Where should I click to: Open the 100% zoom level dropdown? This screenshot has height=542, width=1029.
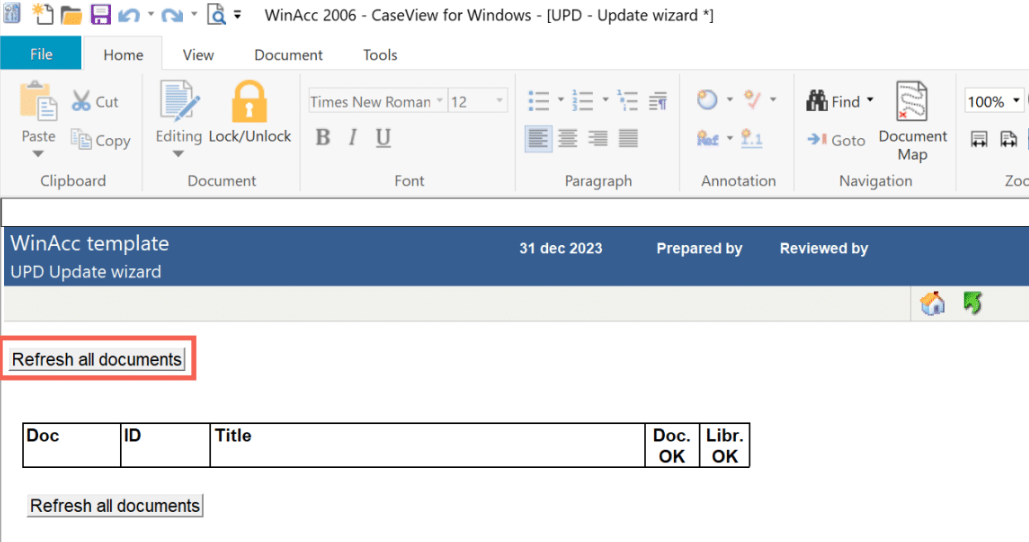coord(1017,101)
